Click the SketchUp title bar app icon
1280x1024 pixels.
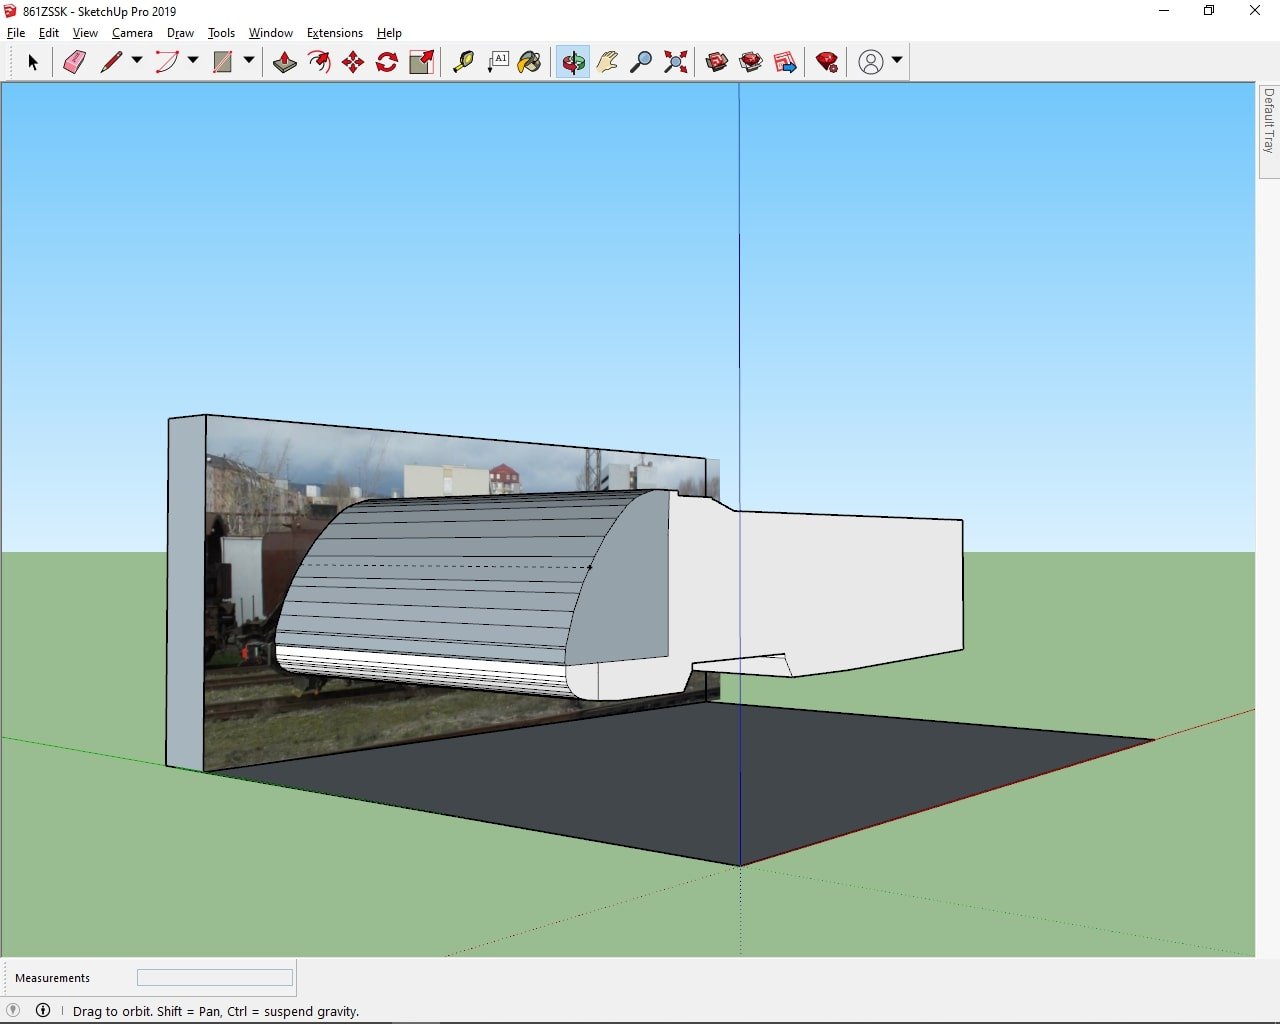coord(11,11)
